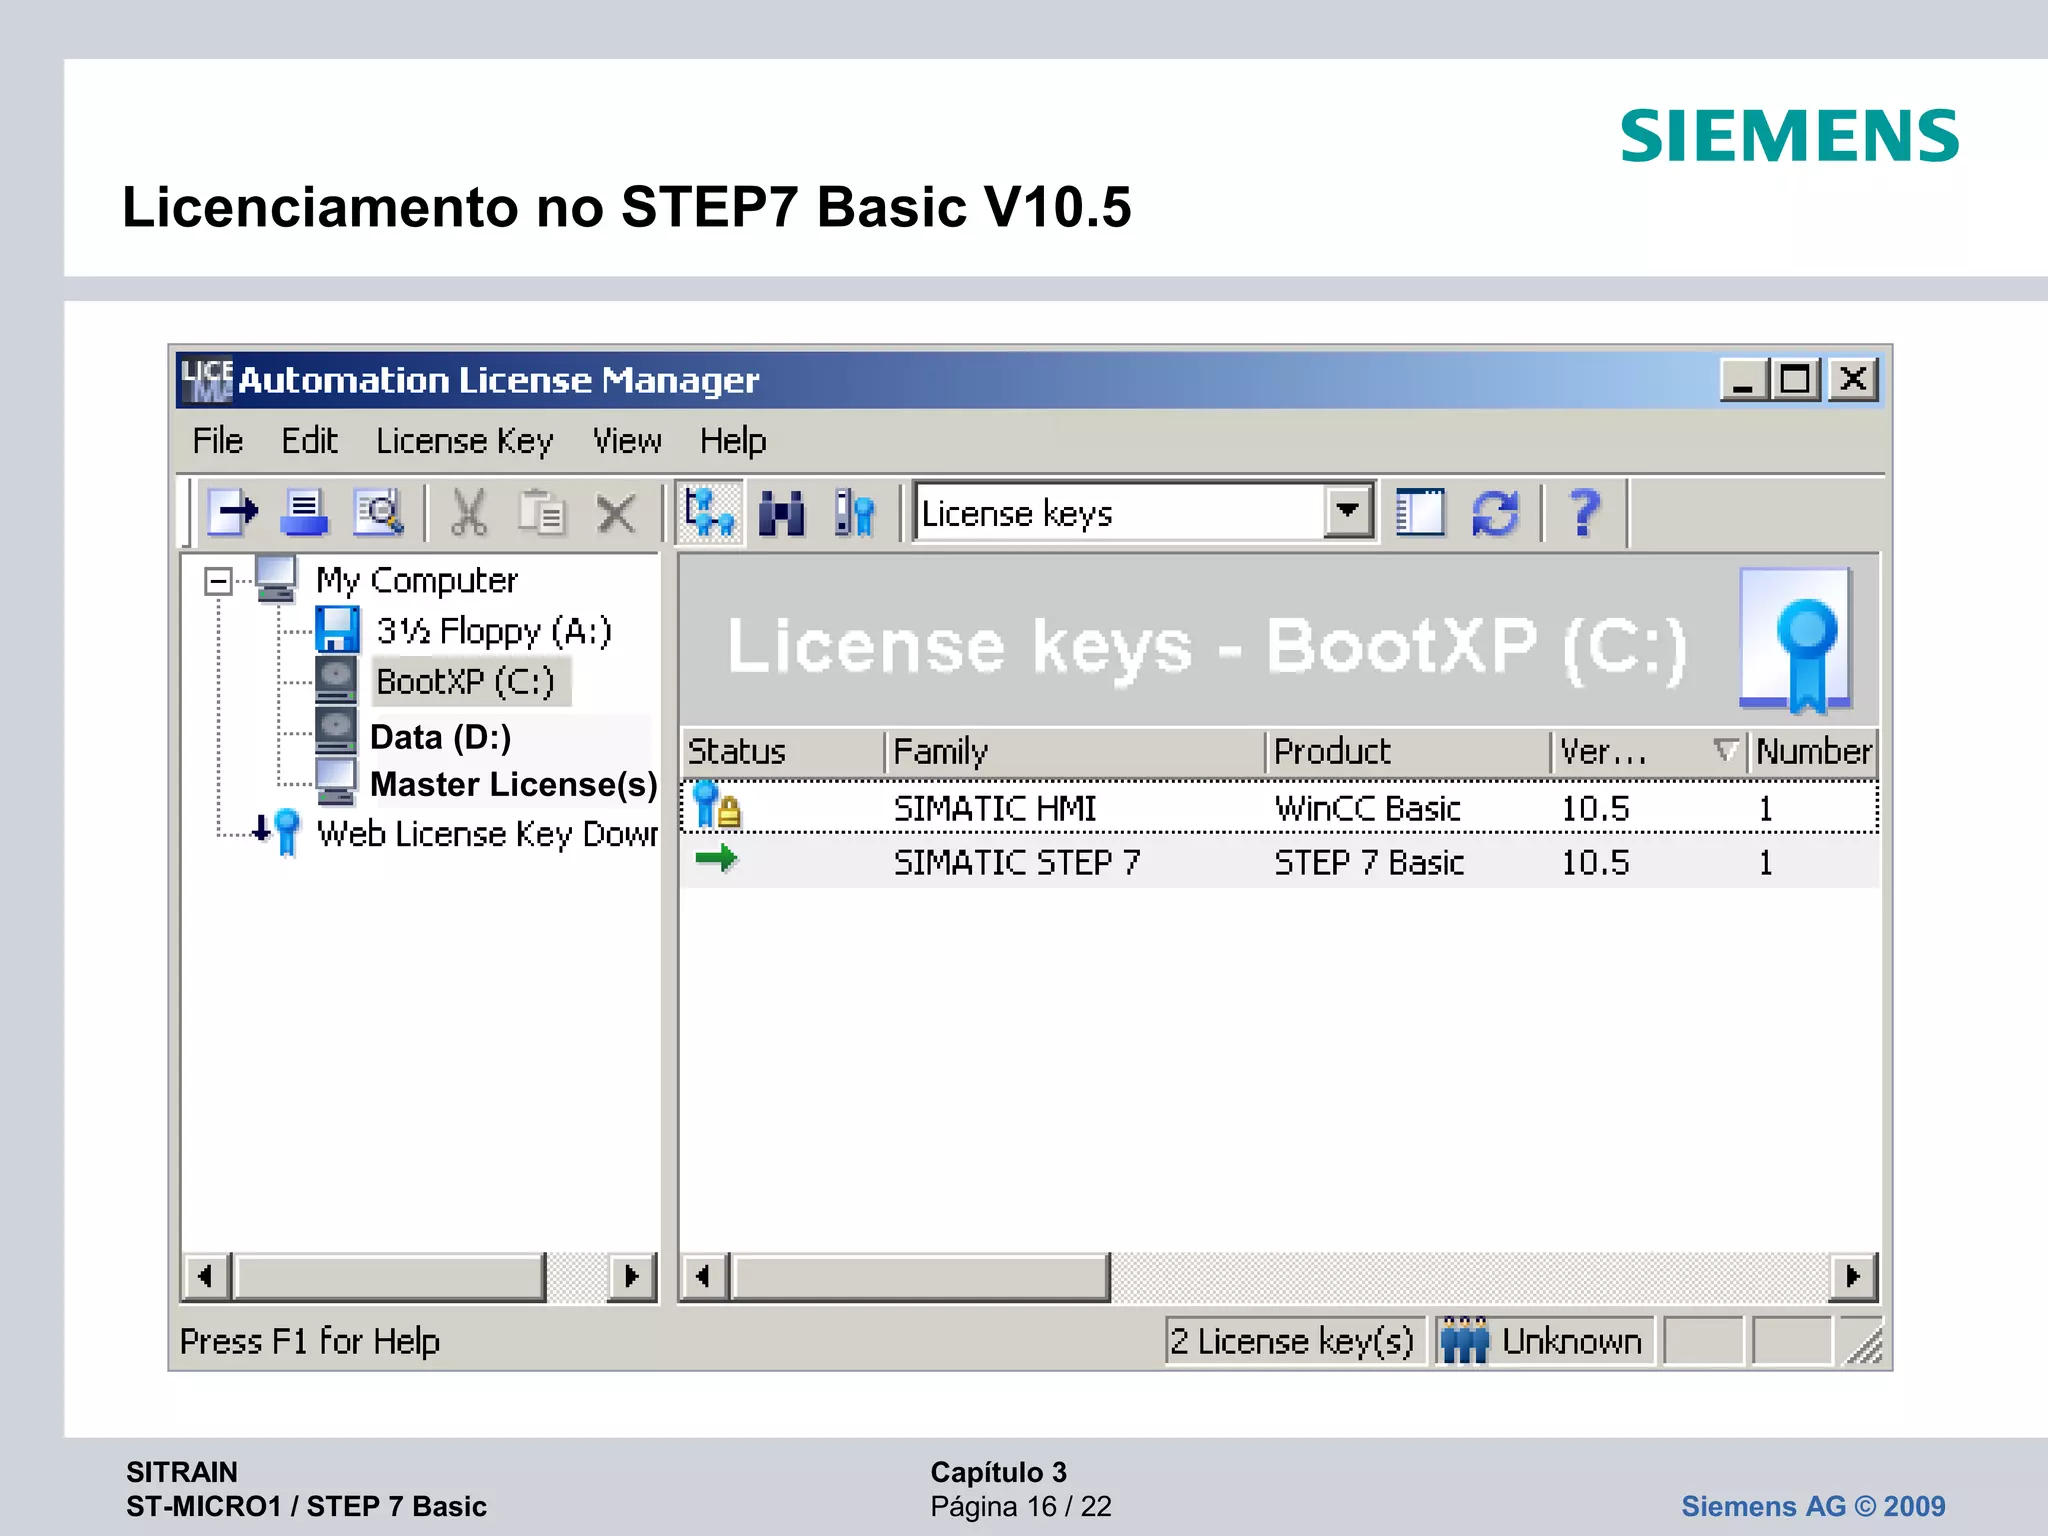Click the users icon in the status bar

[x=1464, y=1340]
